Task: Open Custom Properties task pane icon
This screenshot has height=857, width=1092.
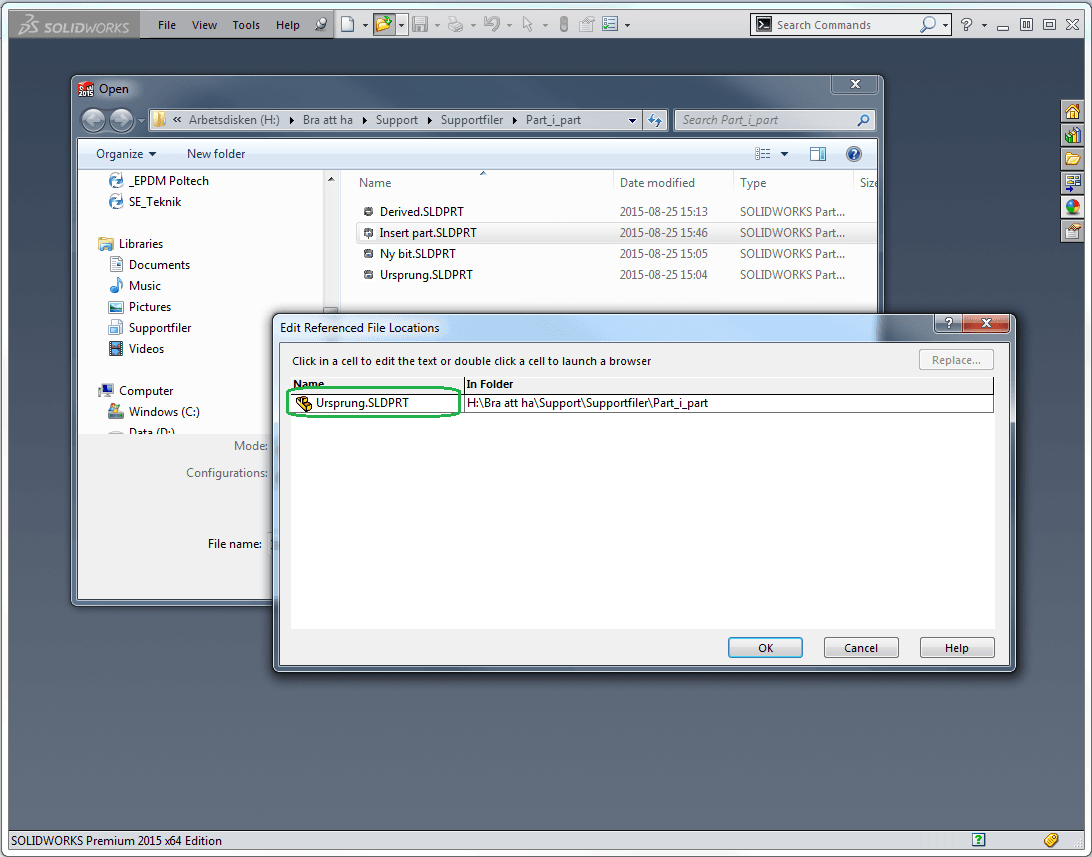Action: 1072,232
